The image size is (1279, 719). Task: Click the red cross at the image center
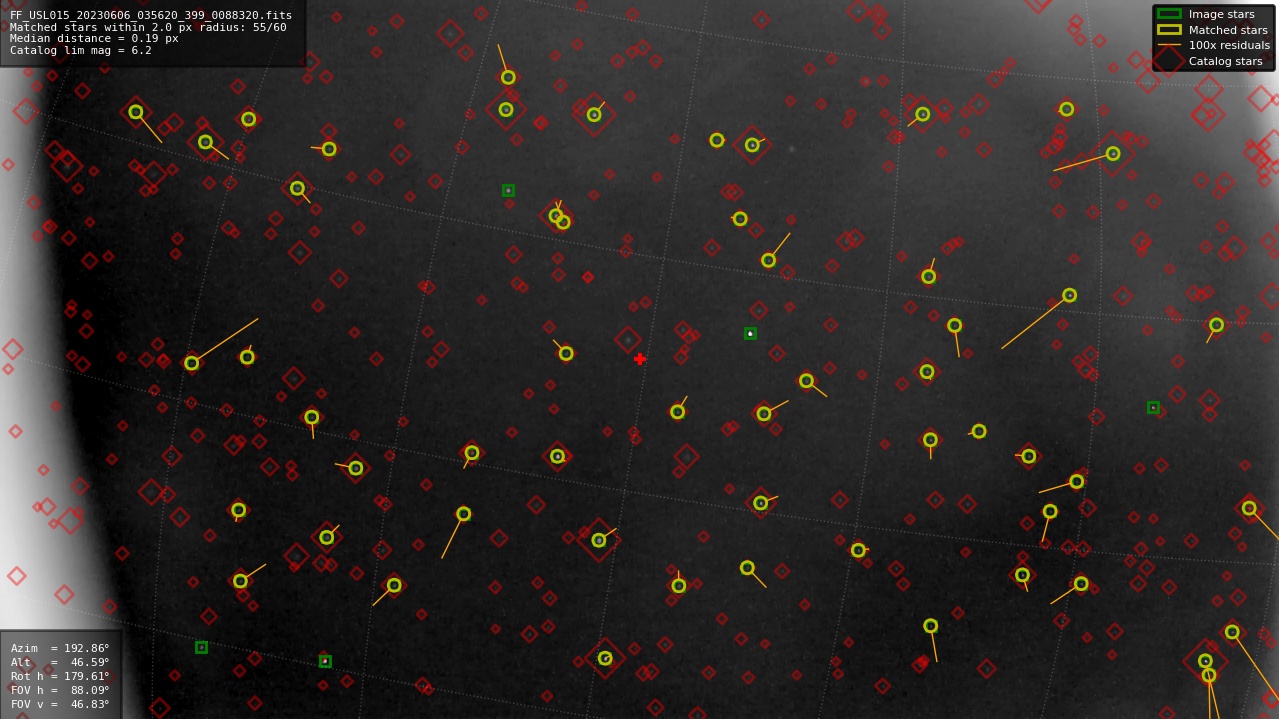coord(640,359)
